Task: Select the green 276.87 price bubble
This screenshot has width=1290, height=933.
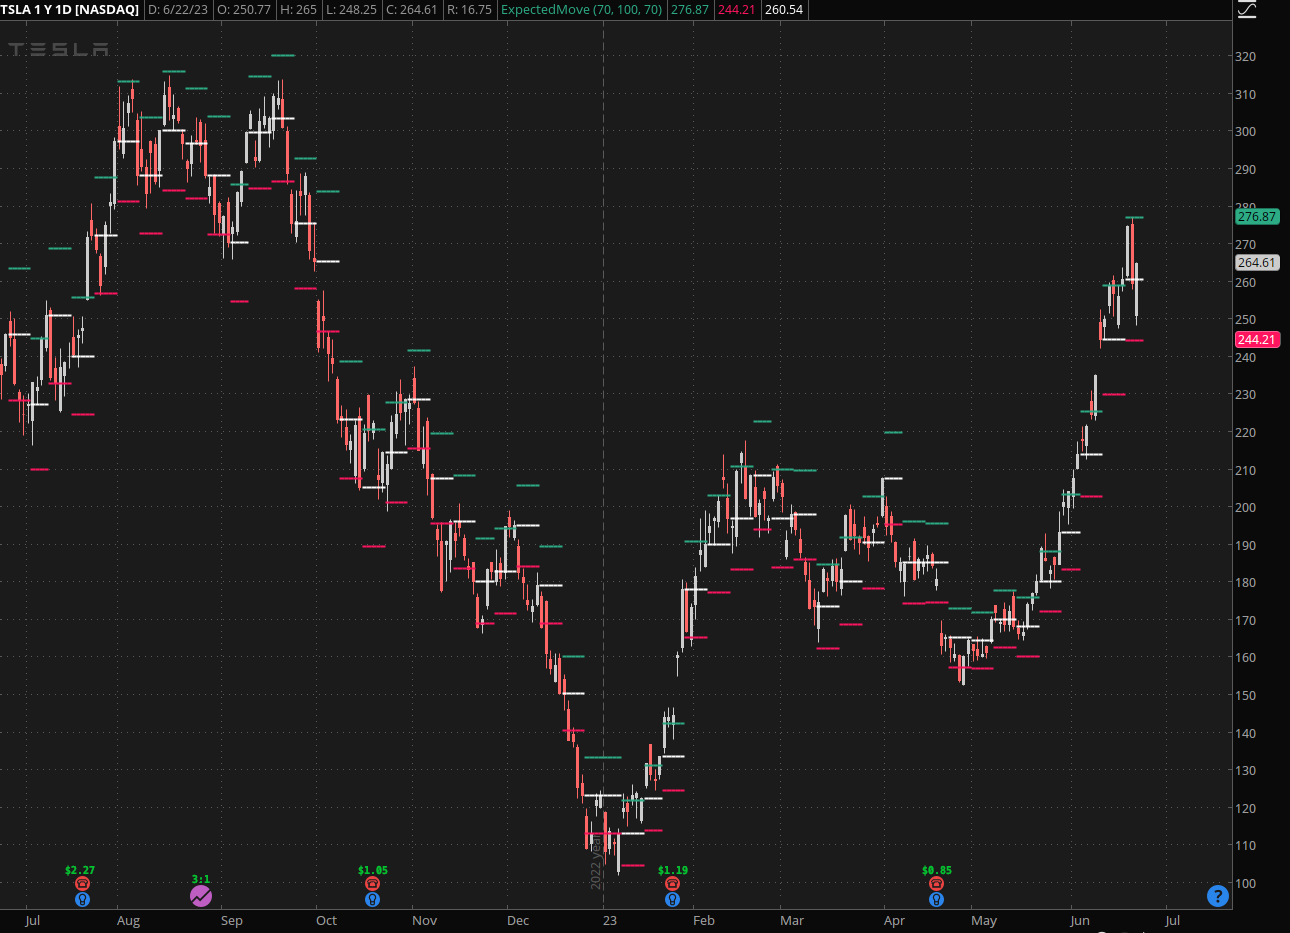Action: click(1256, 217)
